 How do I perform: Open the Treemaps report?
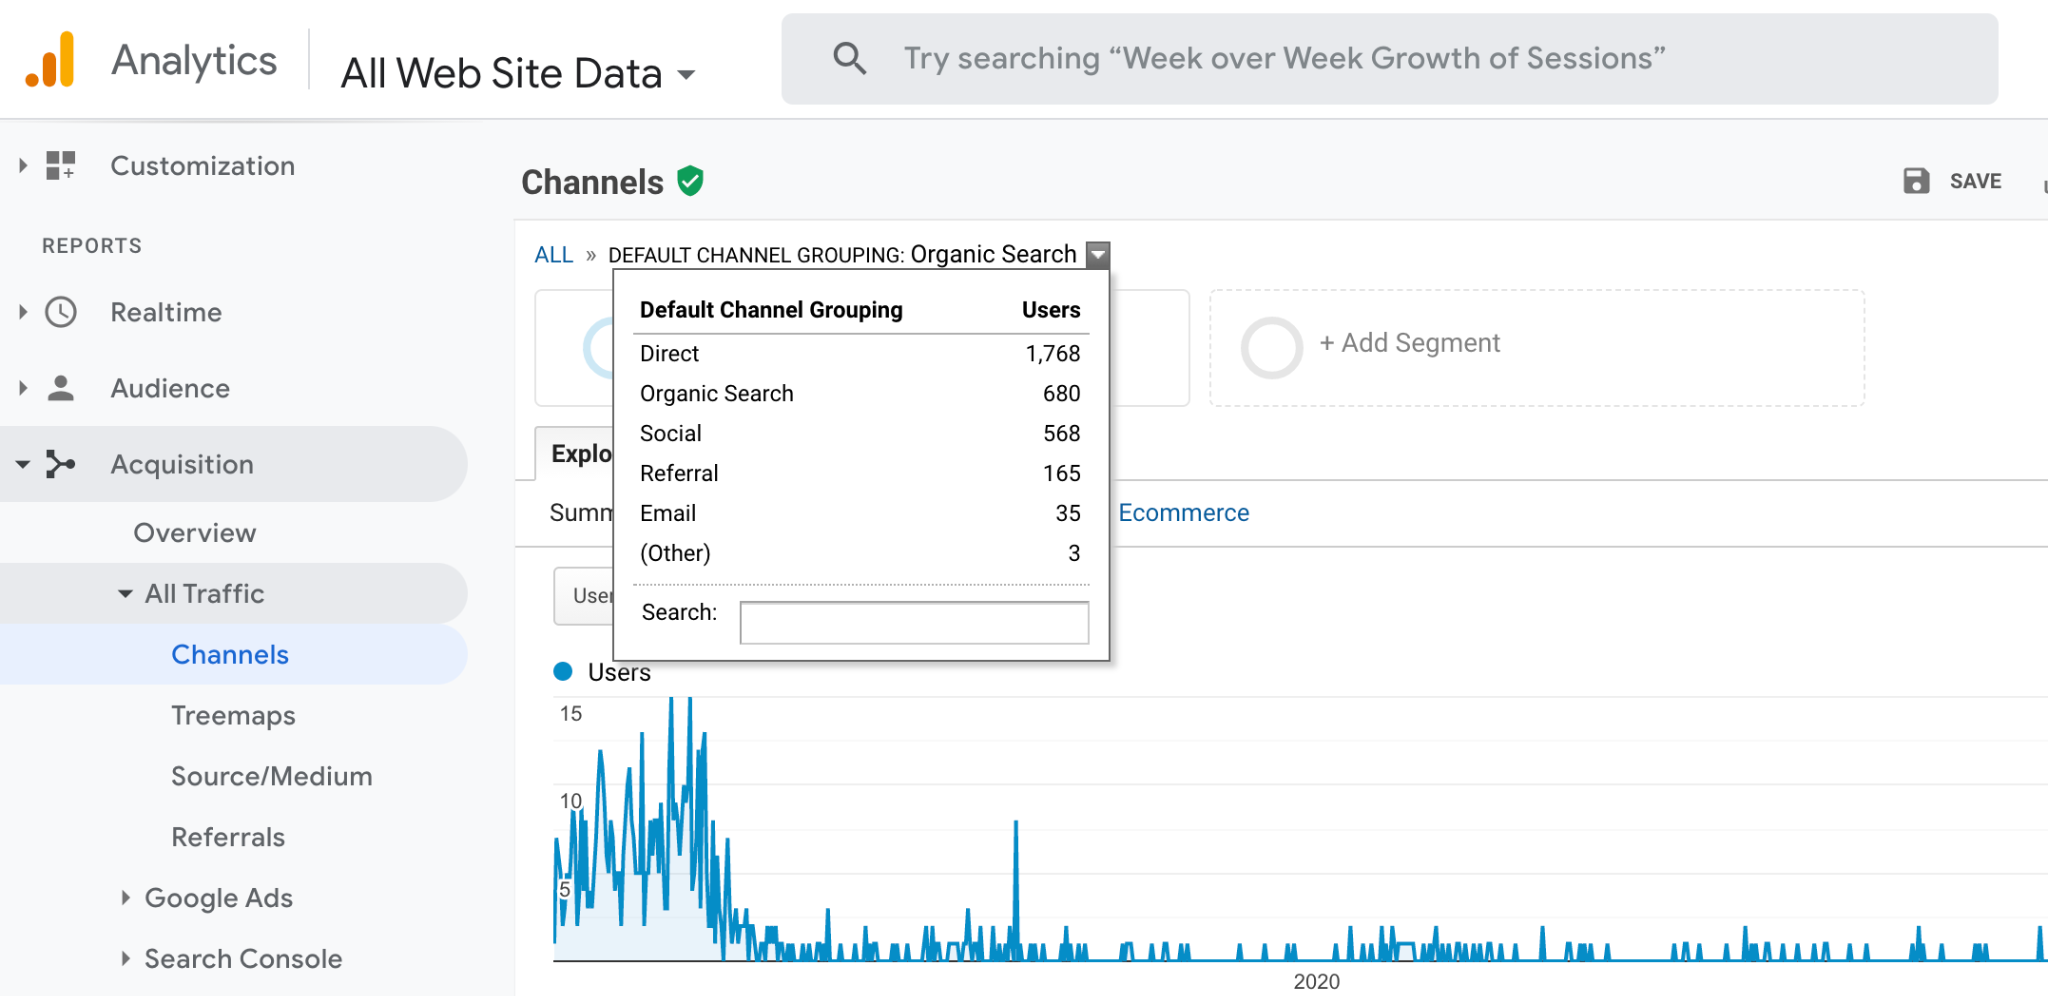(233, 716)
